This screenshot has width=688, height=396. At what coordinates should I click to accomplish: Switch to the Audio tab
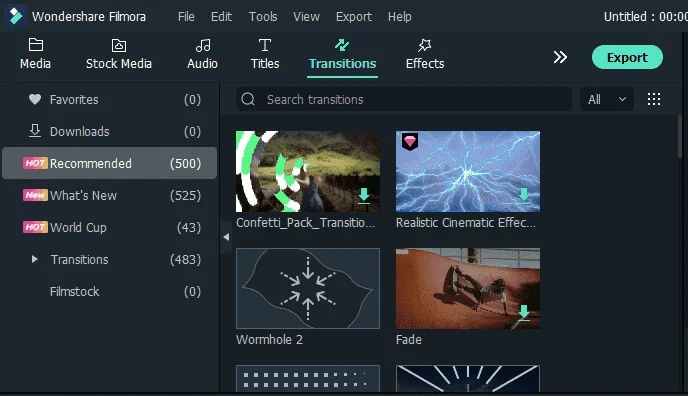202,54
